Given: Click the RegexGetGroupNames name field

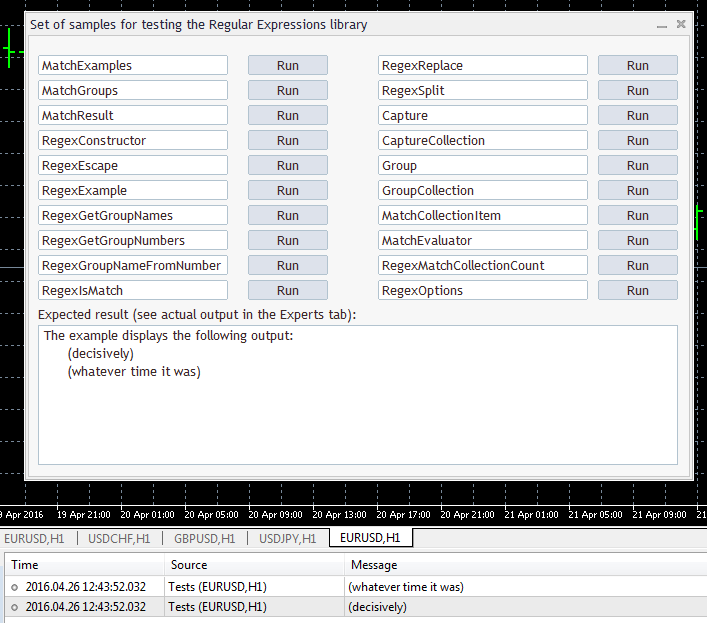Looking at the screenshot, I should point(133,215).
